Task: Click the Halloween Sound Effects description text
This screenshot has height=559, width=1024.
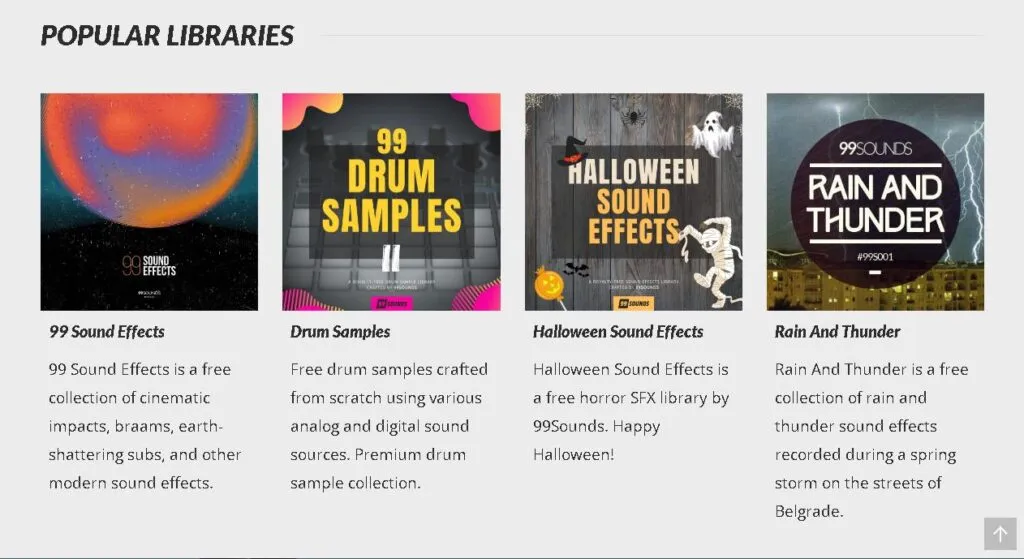Action: pyautogui.click(x=631, y=411)
